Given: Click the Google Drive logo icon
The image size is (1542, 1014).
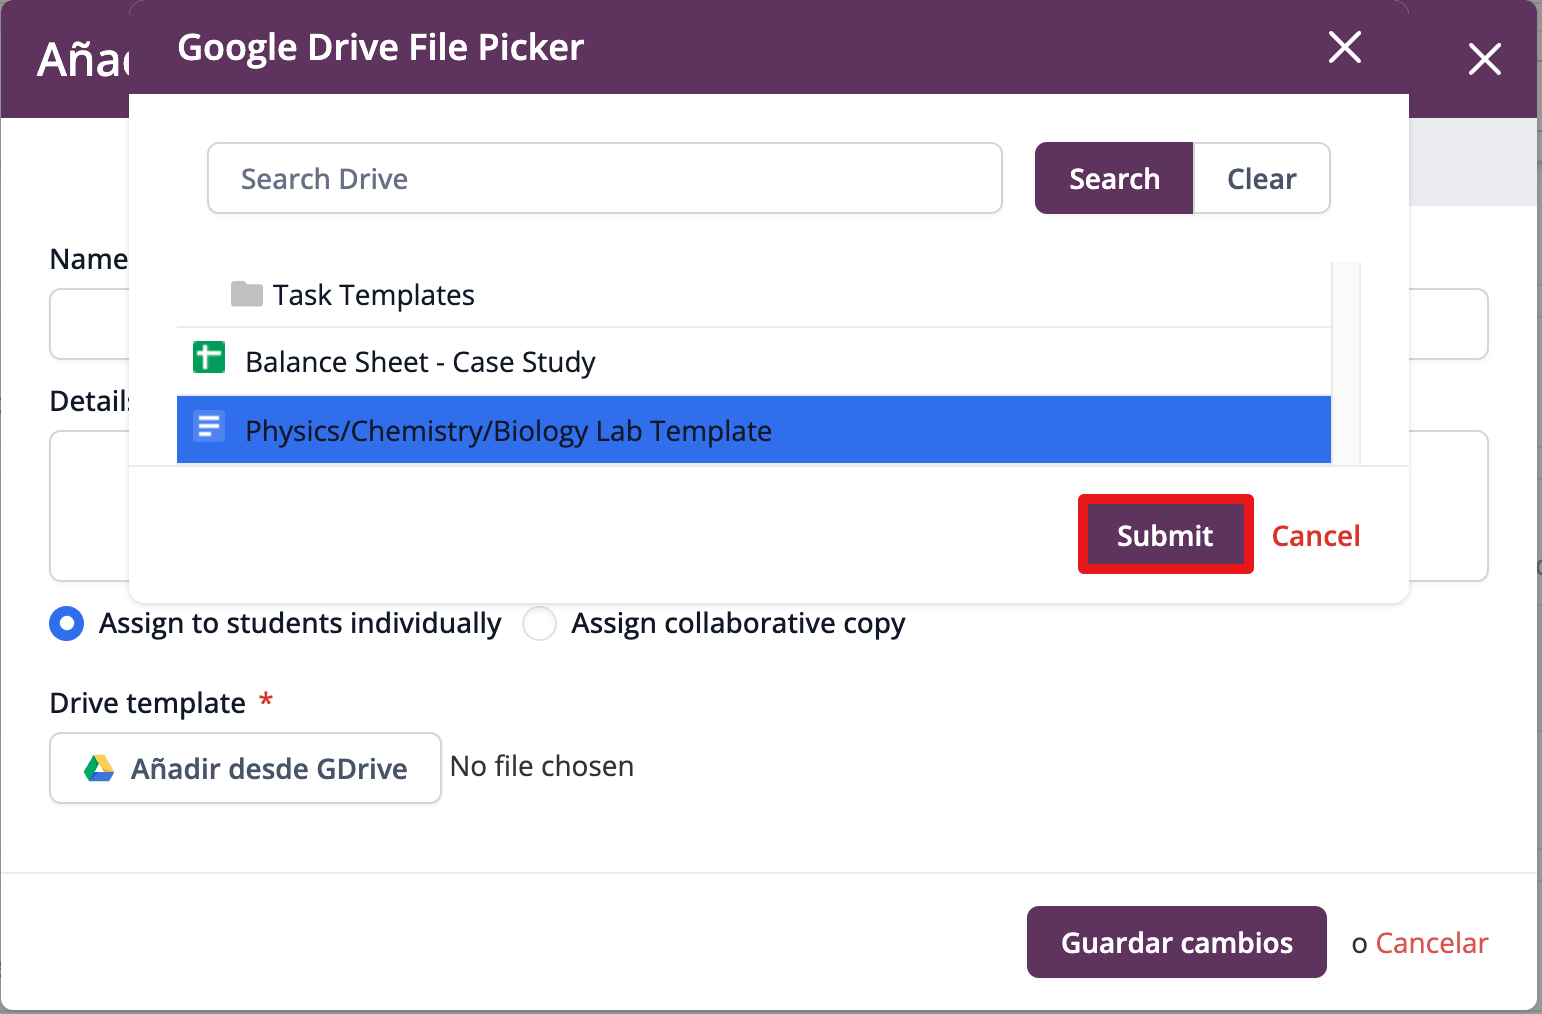Looking at the screenshot, I should click(x=98, y=768).
